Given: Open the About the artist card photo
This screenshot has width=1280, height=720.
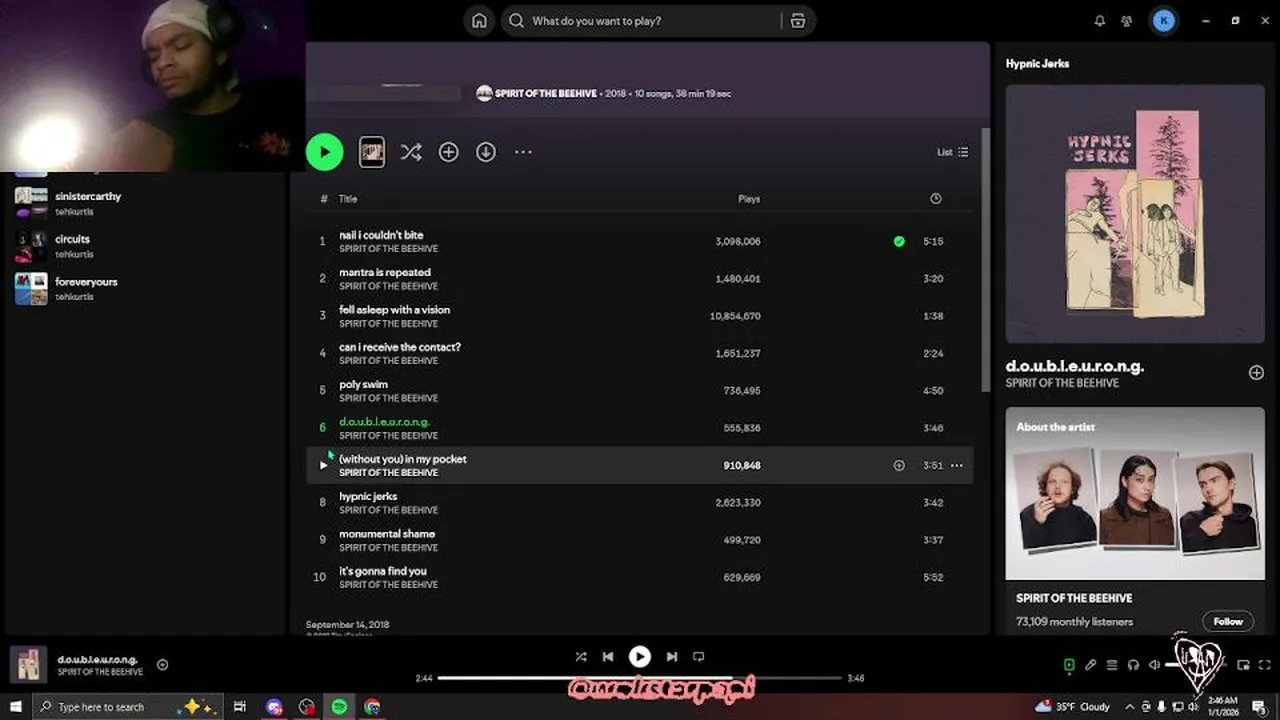Looking at the screenshot, I should pos(1135,493).
